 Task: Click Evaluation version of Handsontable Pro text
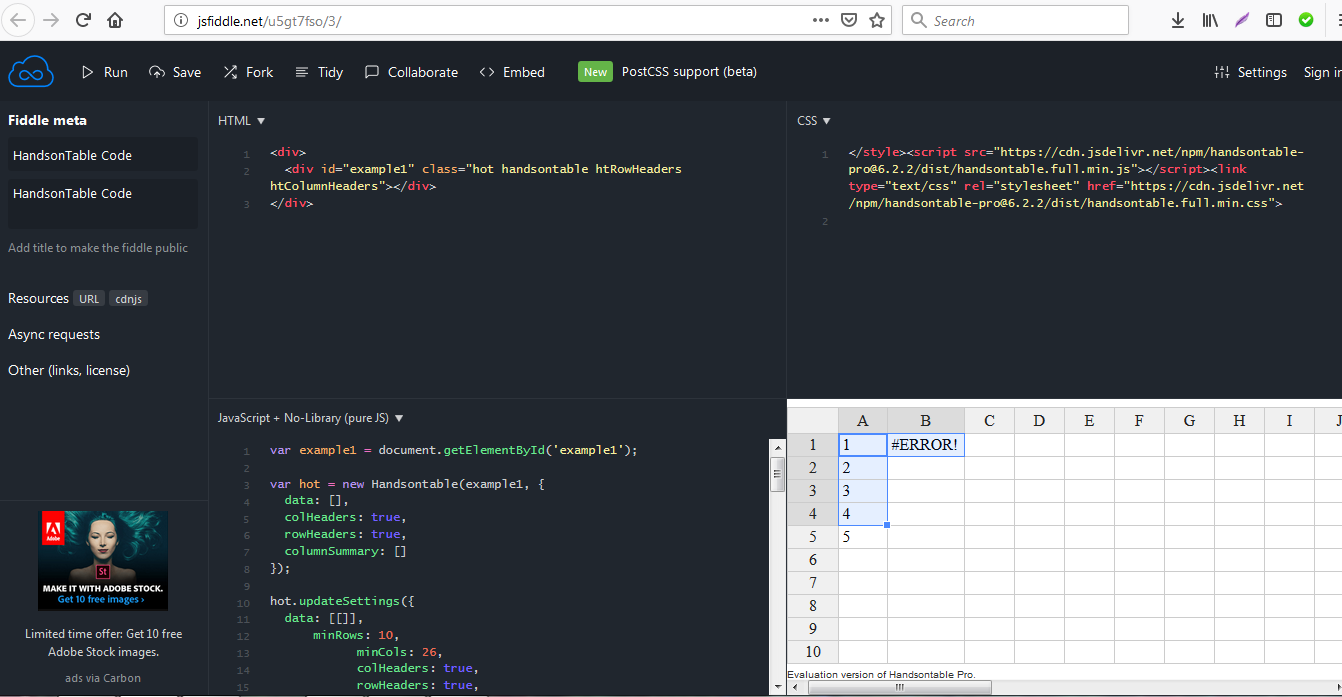(x=881, y=674)
